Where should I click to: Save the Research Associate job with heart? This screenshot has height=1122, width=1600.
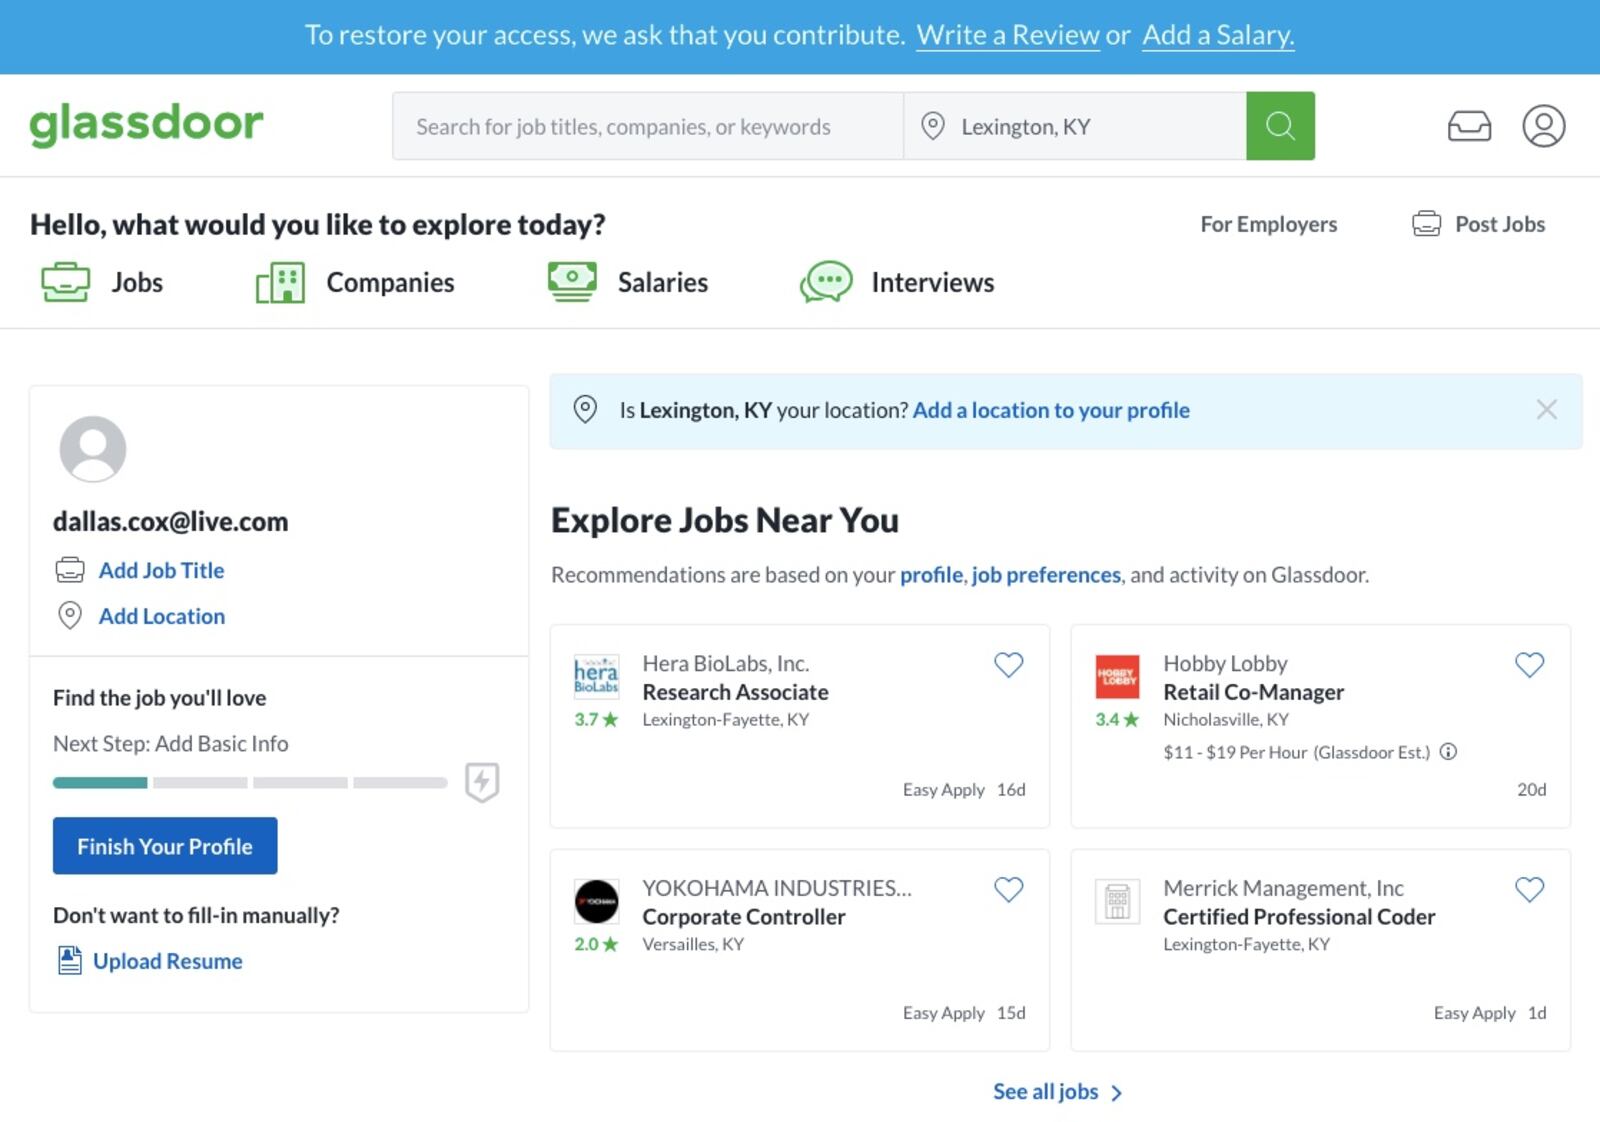click(1009, 665)
